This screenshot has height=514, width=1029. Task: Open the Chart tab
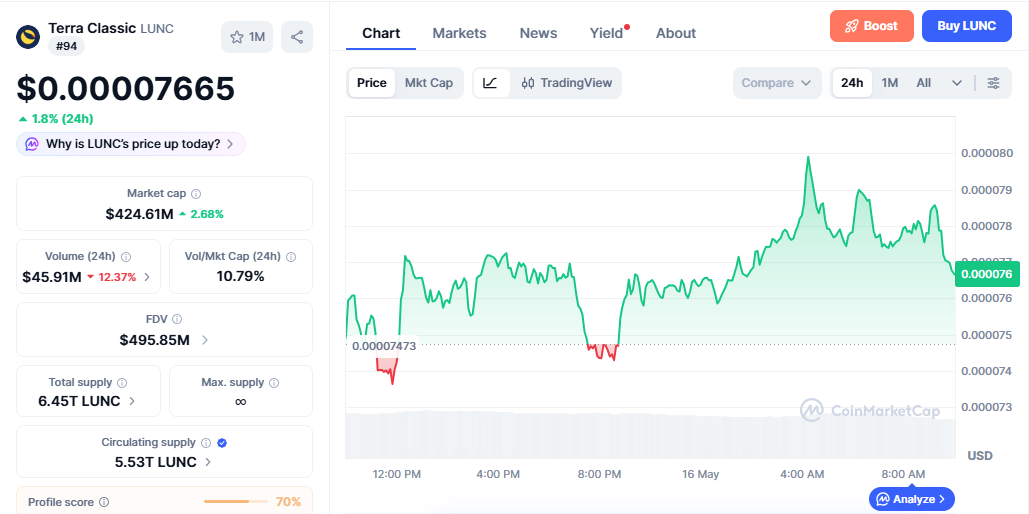381,33
